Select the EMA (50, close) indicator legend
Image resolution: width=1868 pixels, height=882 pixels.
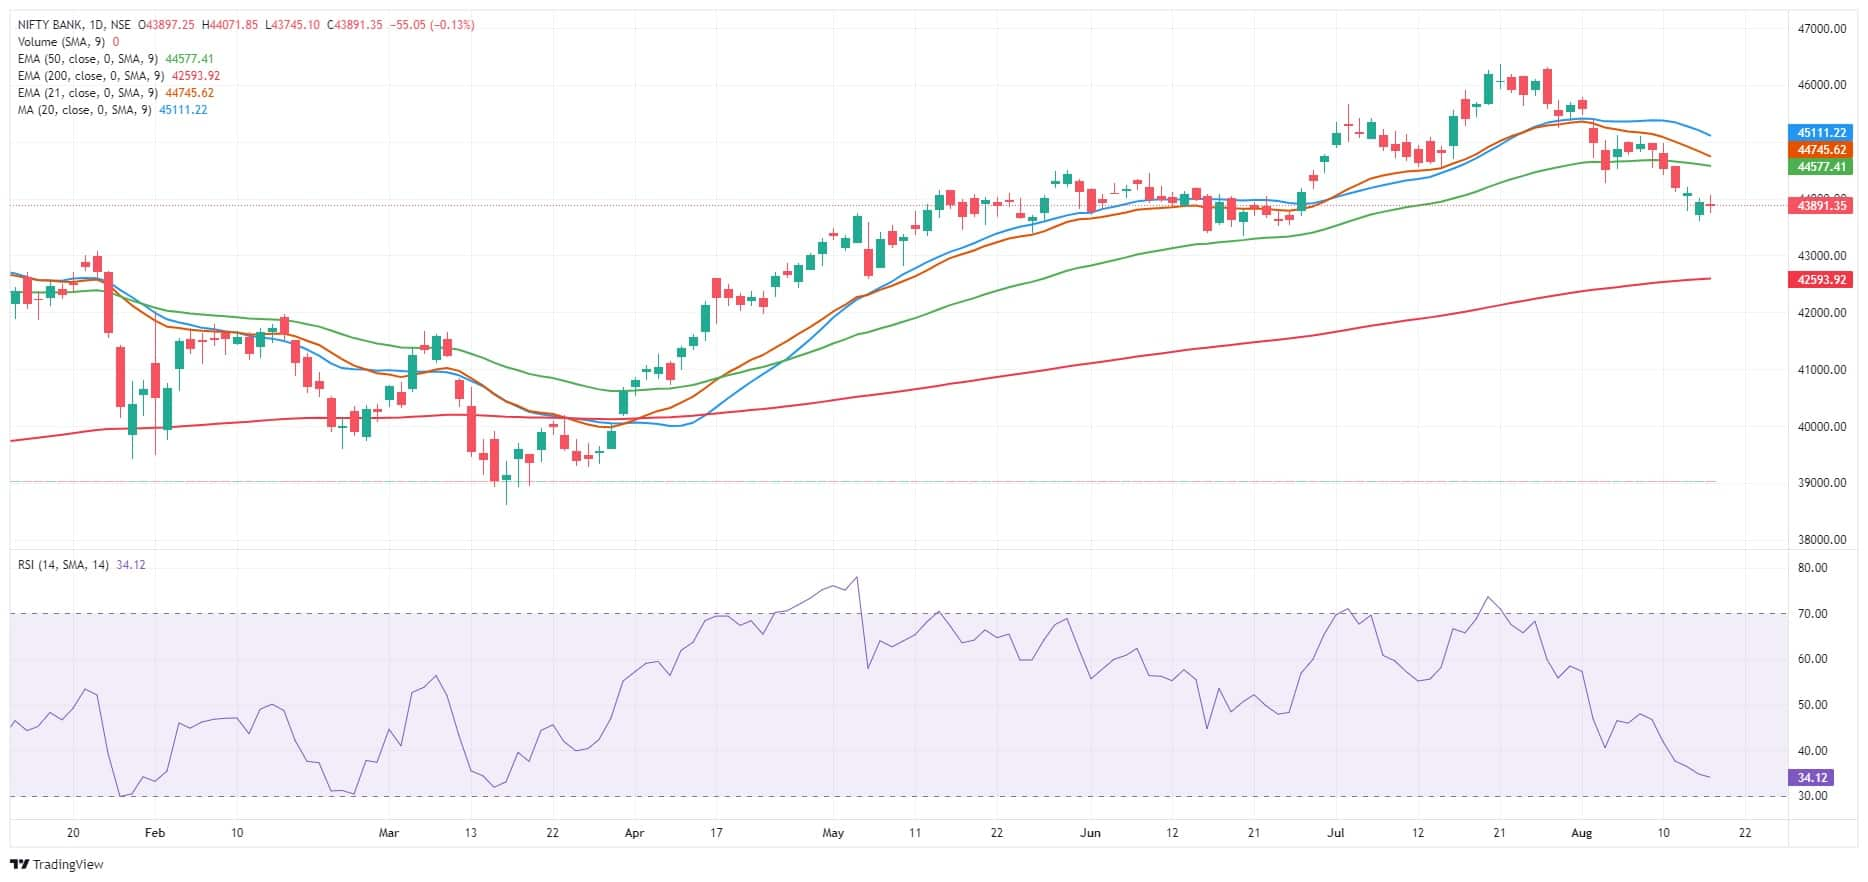pos(89,59)
